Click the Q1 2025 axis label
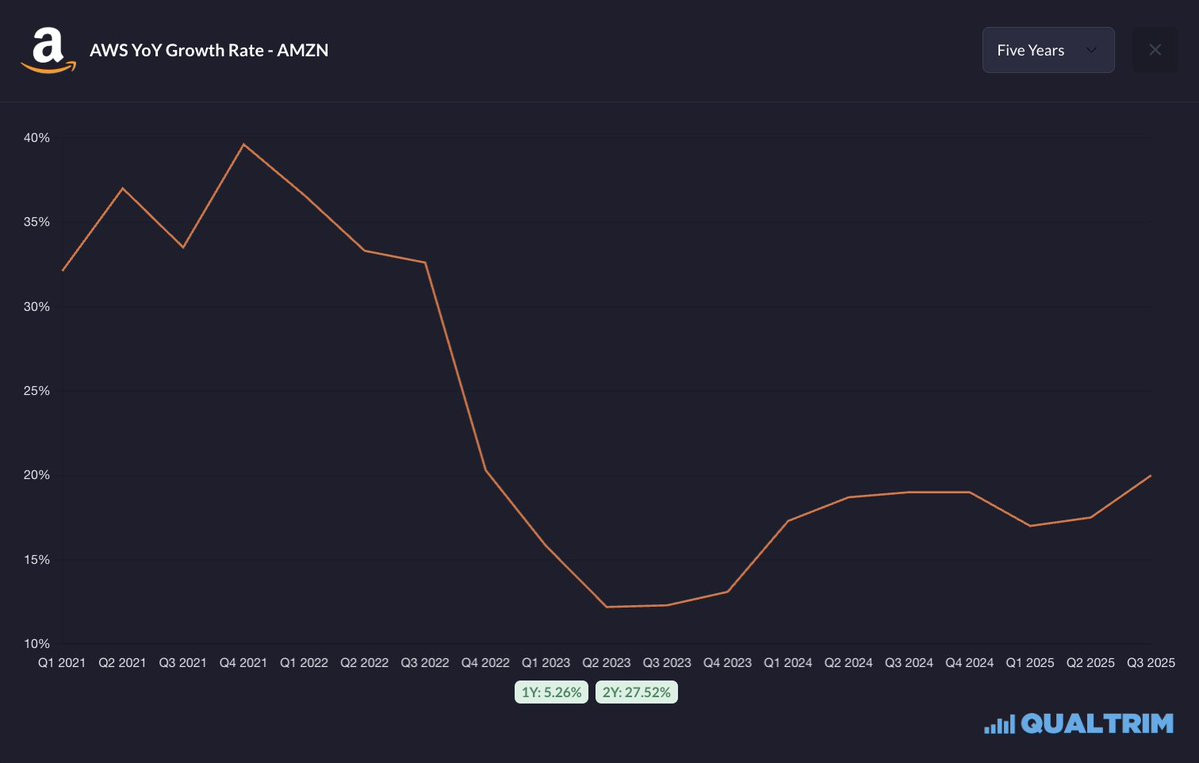This screenshot has height=763, width=1199. (1030, 663)
